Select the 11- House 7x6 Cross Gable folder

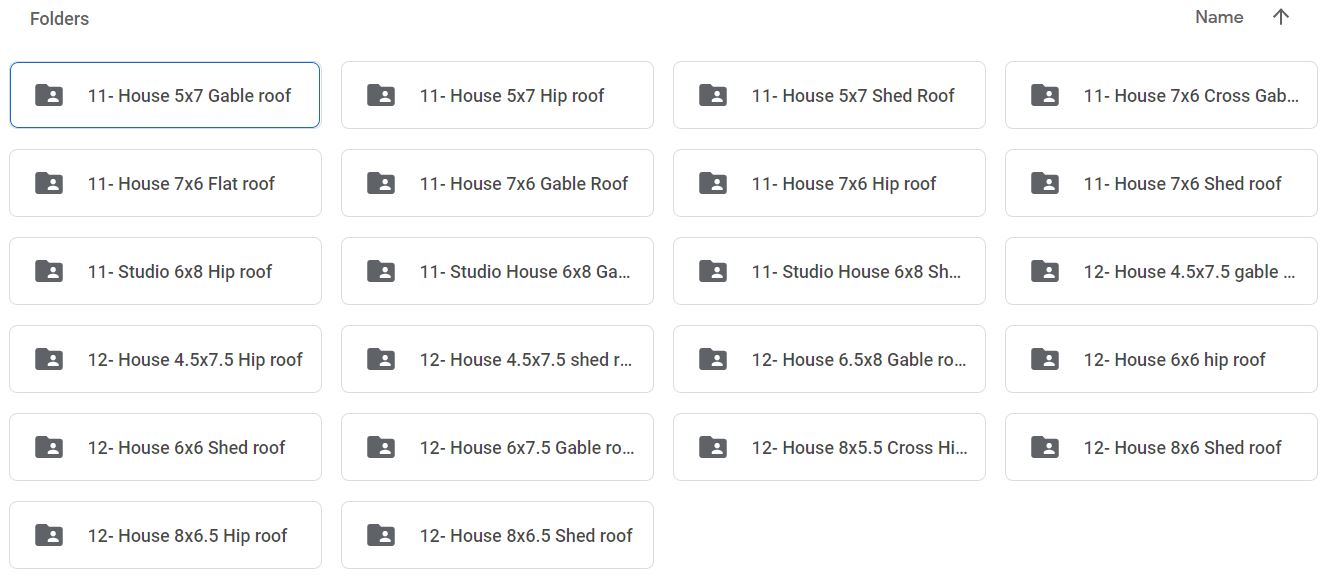(x=1161, y=95)
